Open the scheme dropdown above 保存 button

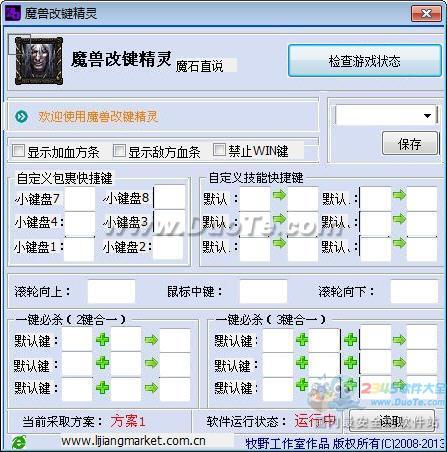click(x=386, y=115)
